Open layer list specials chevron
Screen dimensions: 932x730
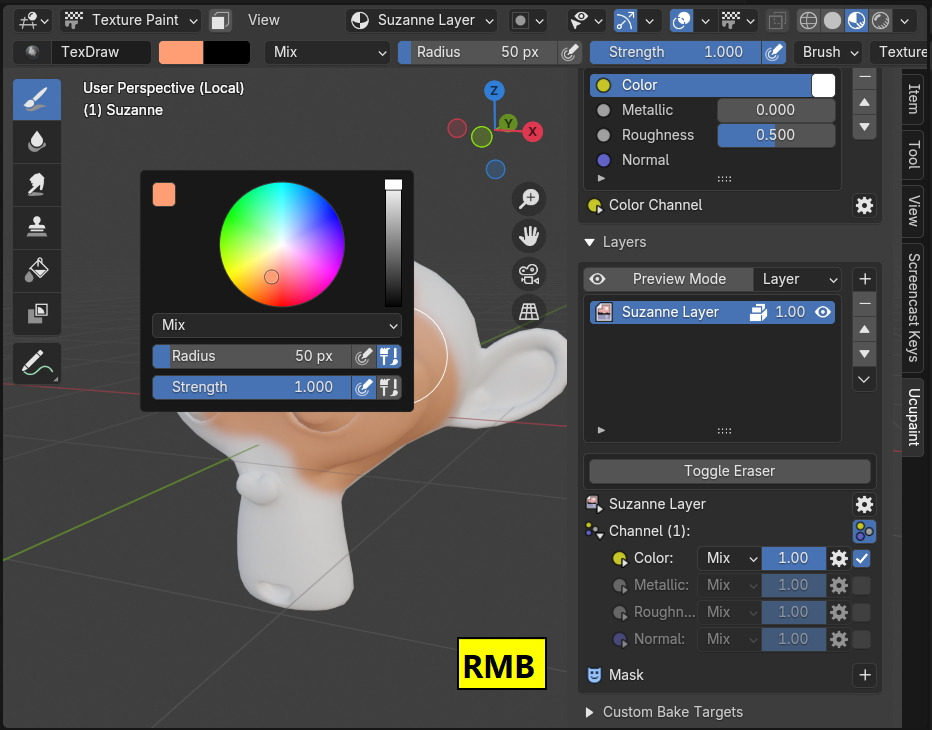(x=864, y=379)
